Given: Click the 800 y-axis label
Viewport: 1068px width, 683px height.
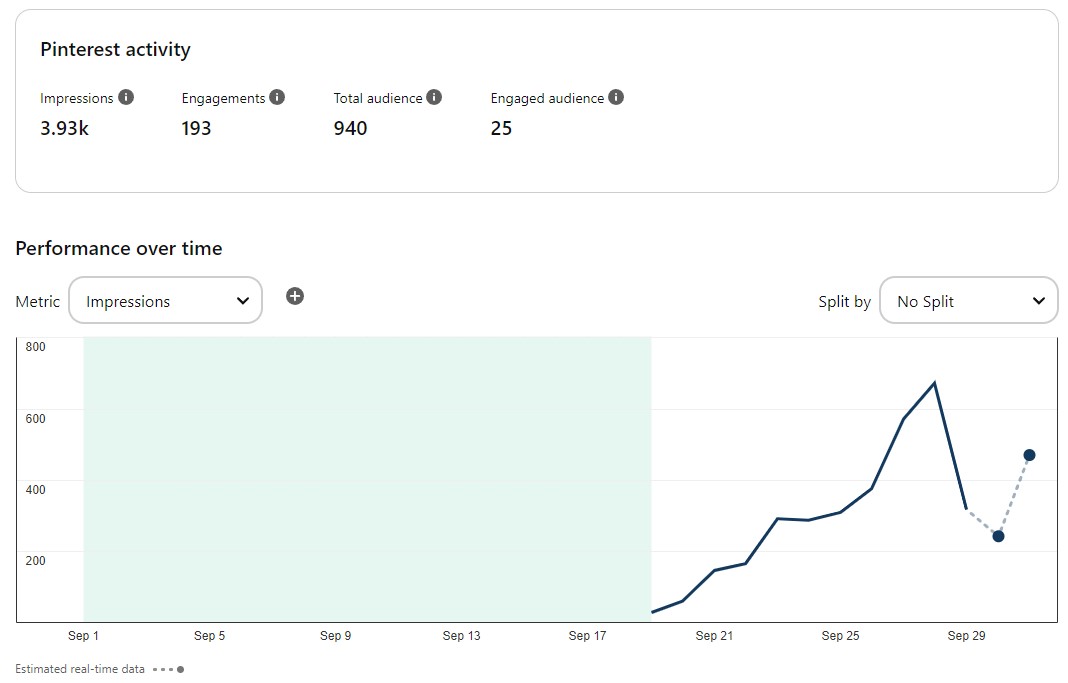Looking at the screenshot, I should (35, 347).
